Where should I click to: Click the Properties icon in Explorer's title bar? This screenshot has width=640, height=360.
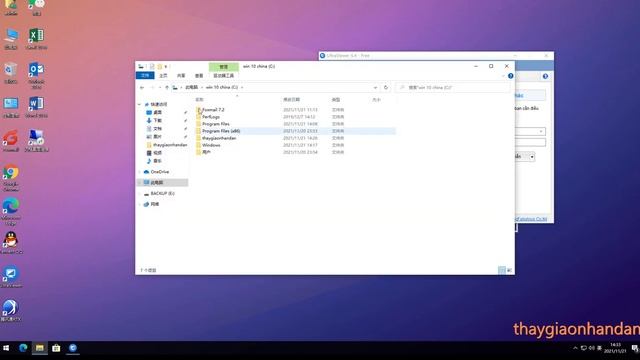pos(152,66)
